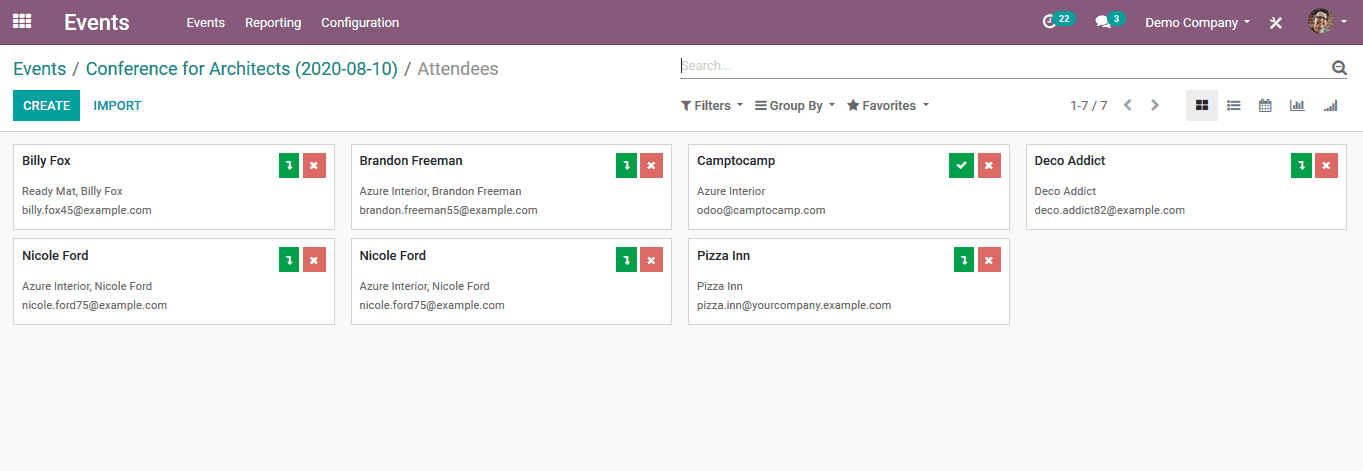Click the Create button

[46, 105]
